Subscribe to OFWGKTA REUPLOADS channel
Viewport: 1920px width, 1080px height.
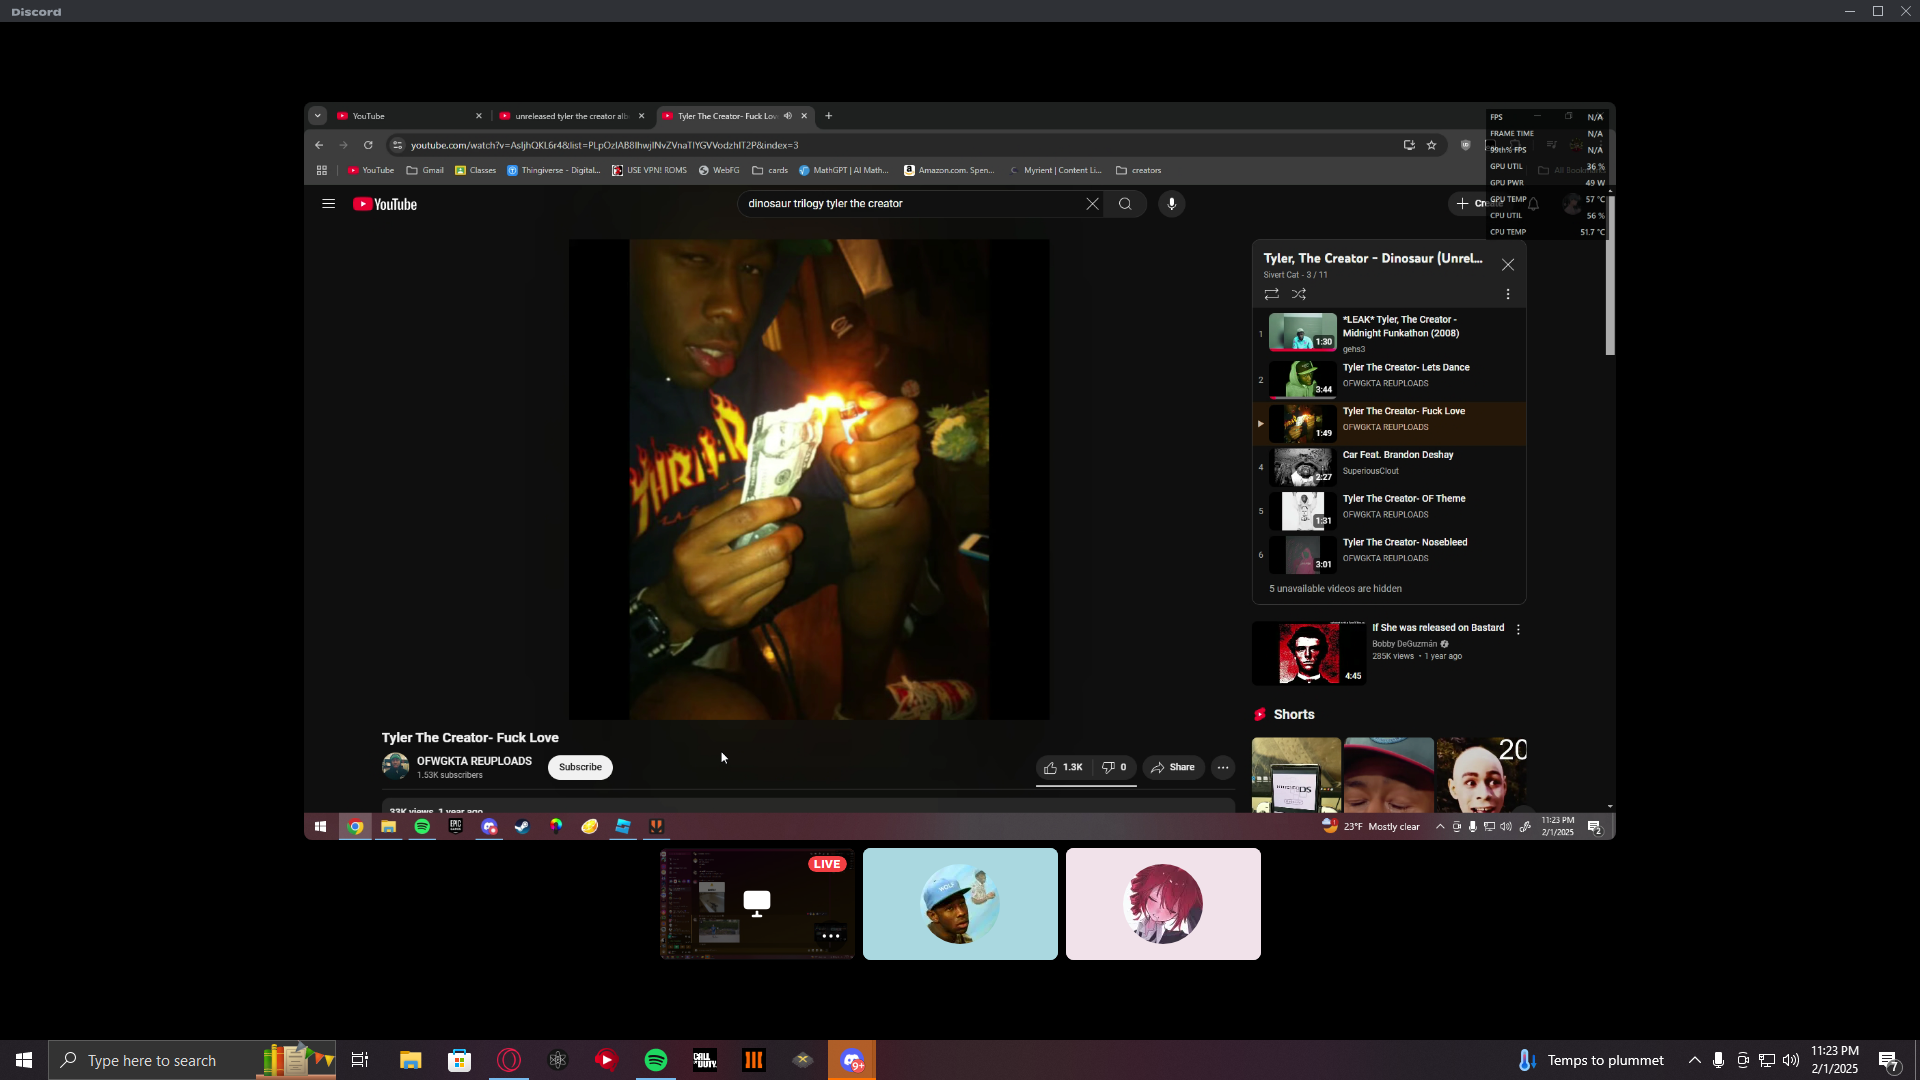point(580,767)
